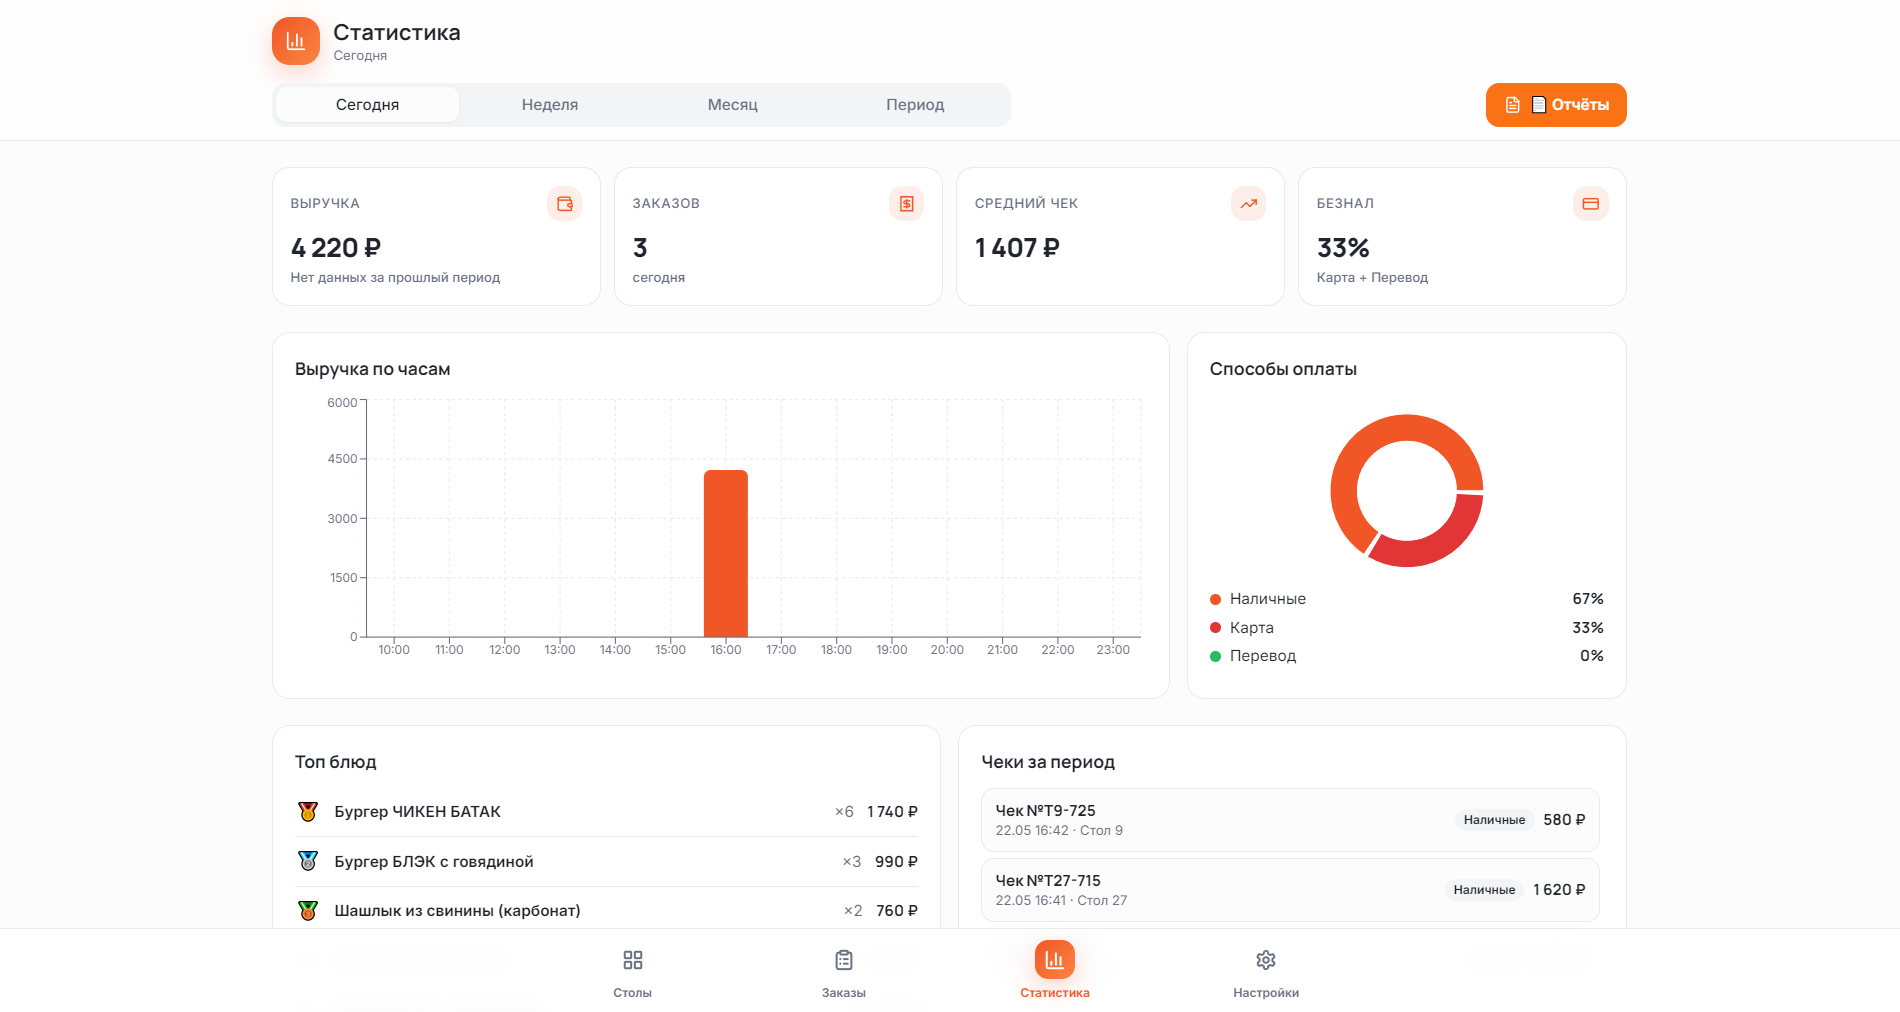The height and width of the screenshot is (1012, 1900).
Task: Click the orange Статистика header logo icon
Action: (296, 41)
